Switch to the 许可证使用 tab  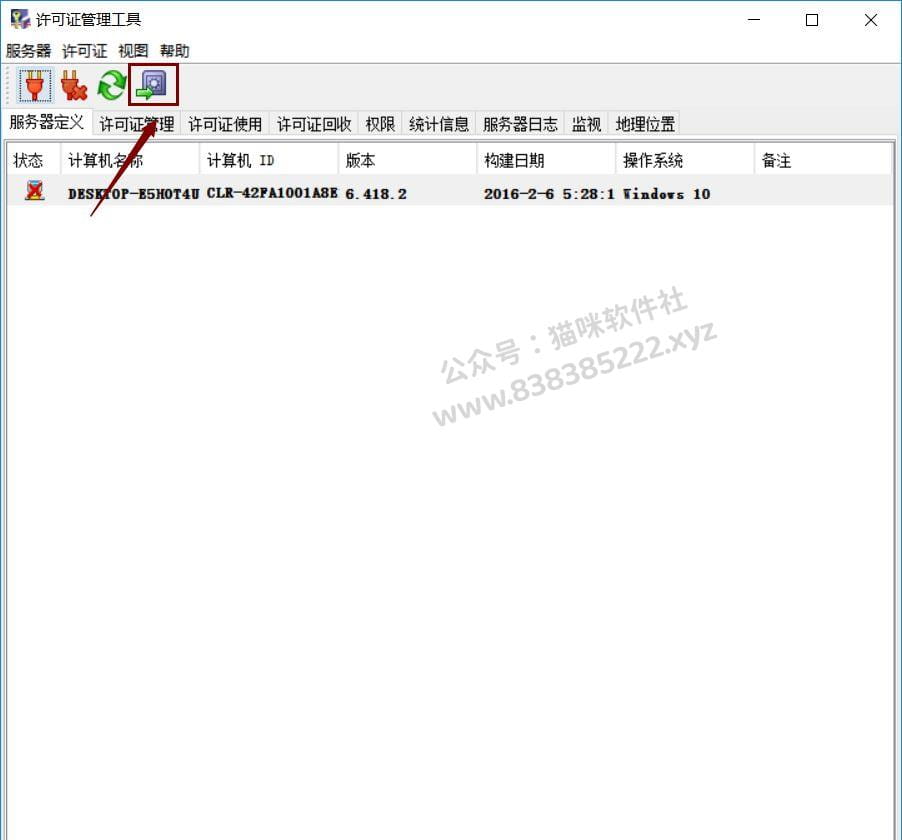pos(226,124)
